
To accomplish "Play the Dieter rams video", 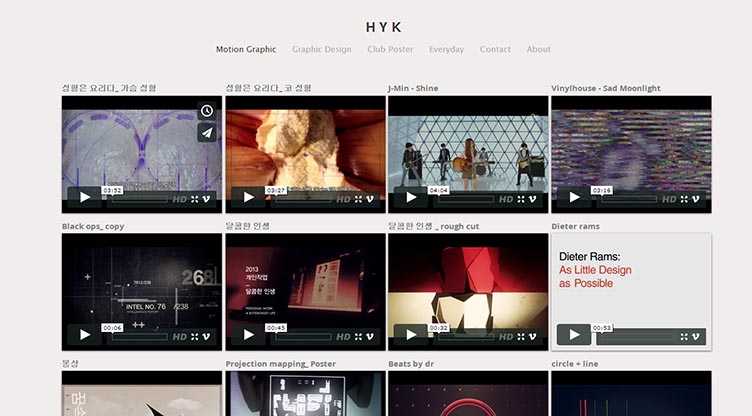I will tap(574, 334).
